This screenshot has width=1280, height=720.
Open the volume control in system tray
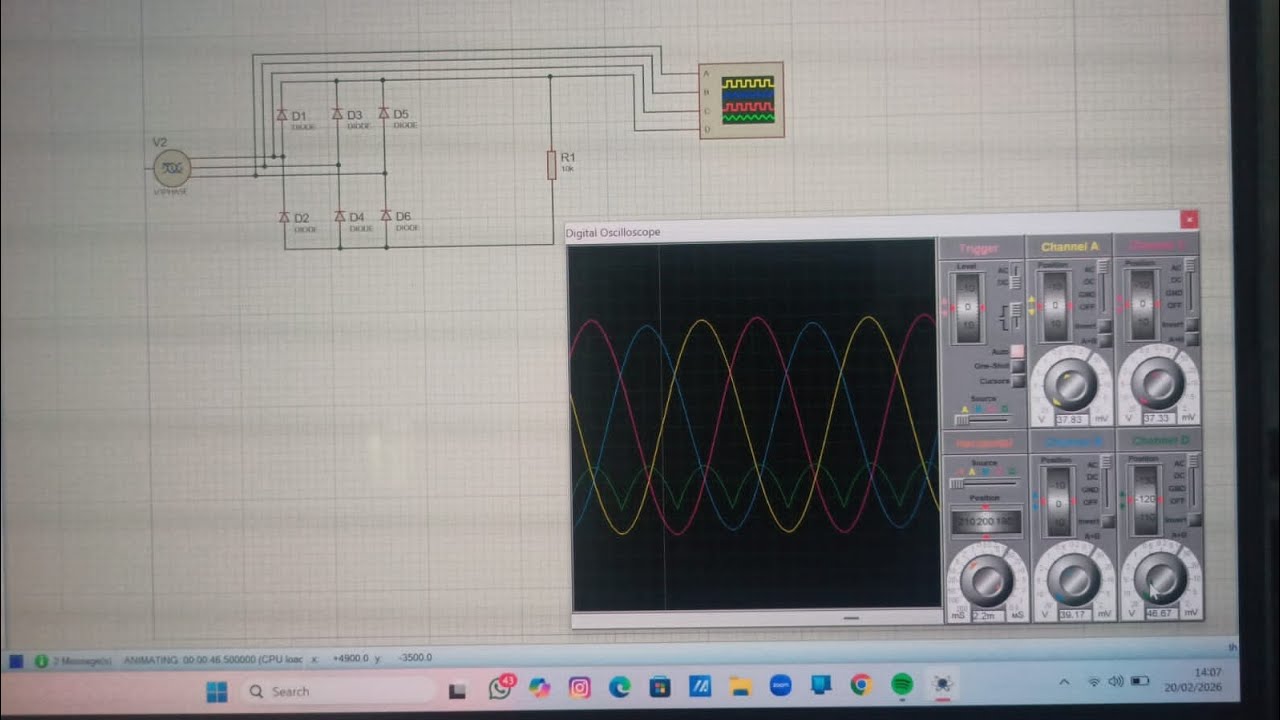coord(1116,681)
